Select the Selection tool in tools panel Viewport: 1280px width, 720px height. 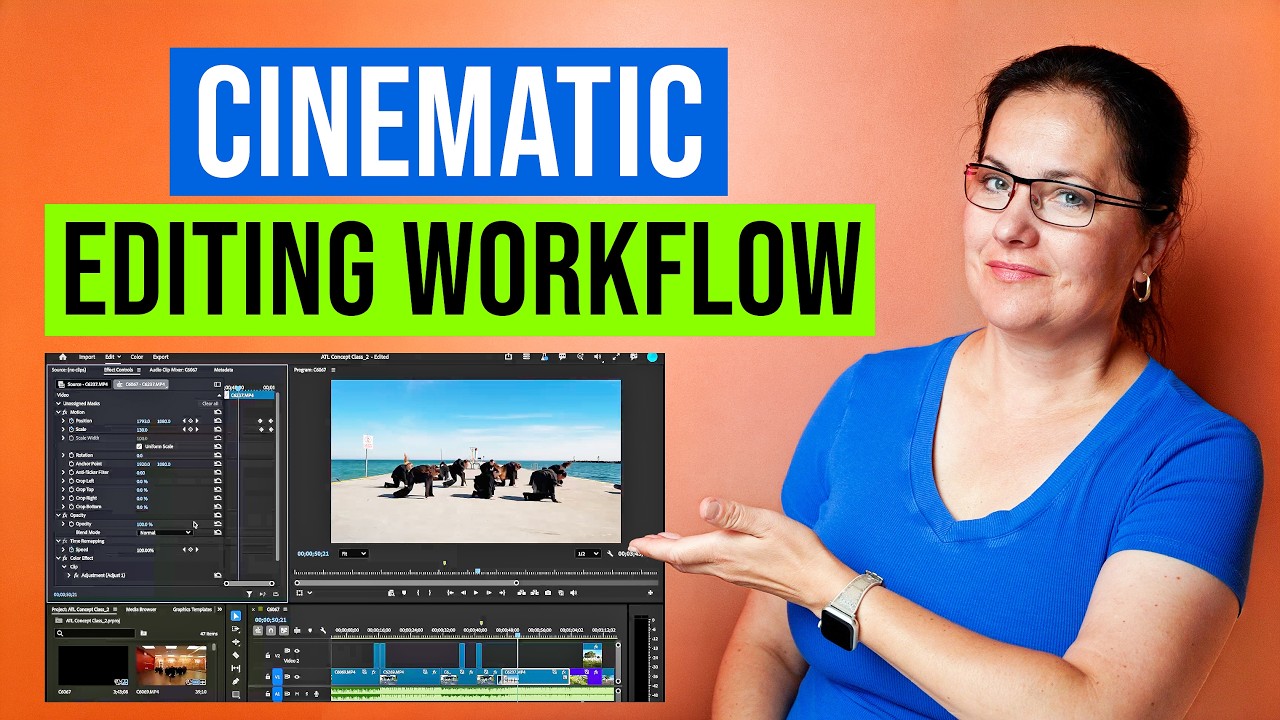[236, 616]
